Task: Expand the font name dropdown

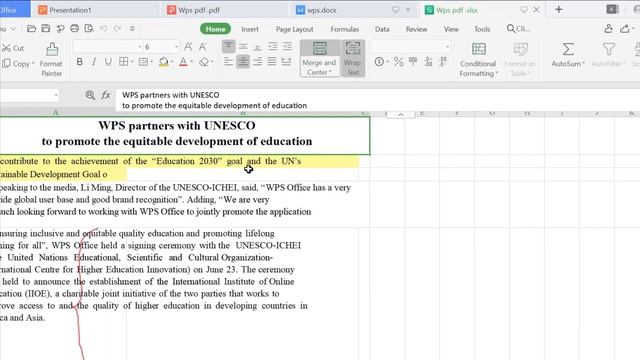Action: tap(140, 47)
